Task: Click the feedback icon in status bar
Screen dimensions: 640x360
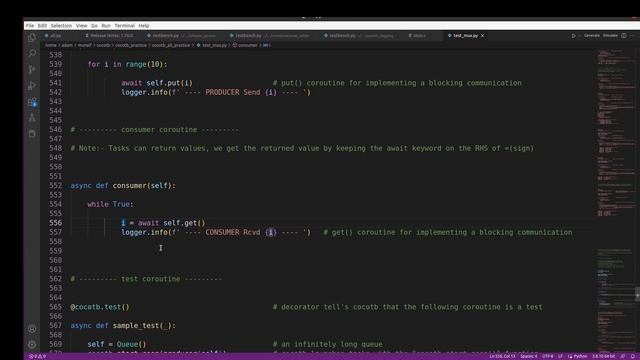Action: (623, 356)
